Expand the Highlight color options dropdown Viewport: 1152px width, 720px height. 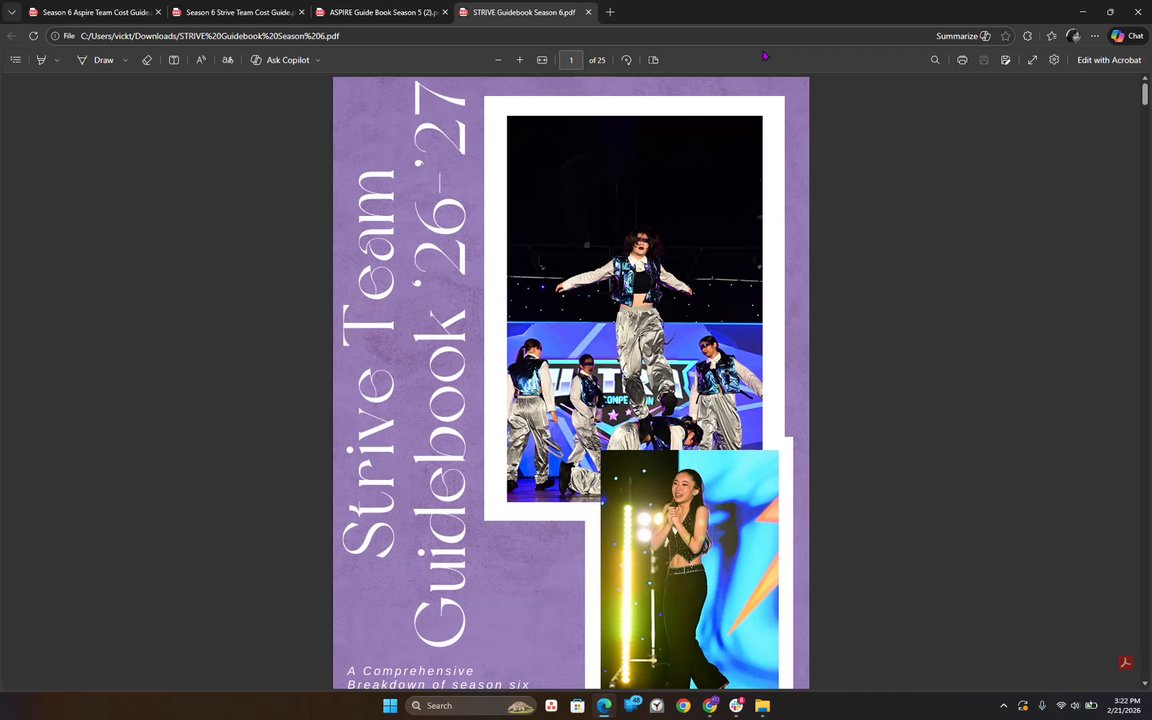coord(57,60)
